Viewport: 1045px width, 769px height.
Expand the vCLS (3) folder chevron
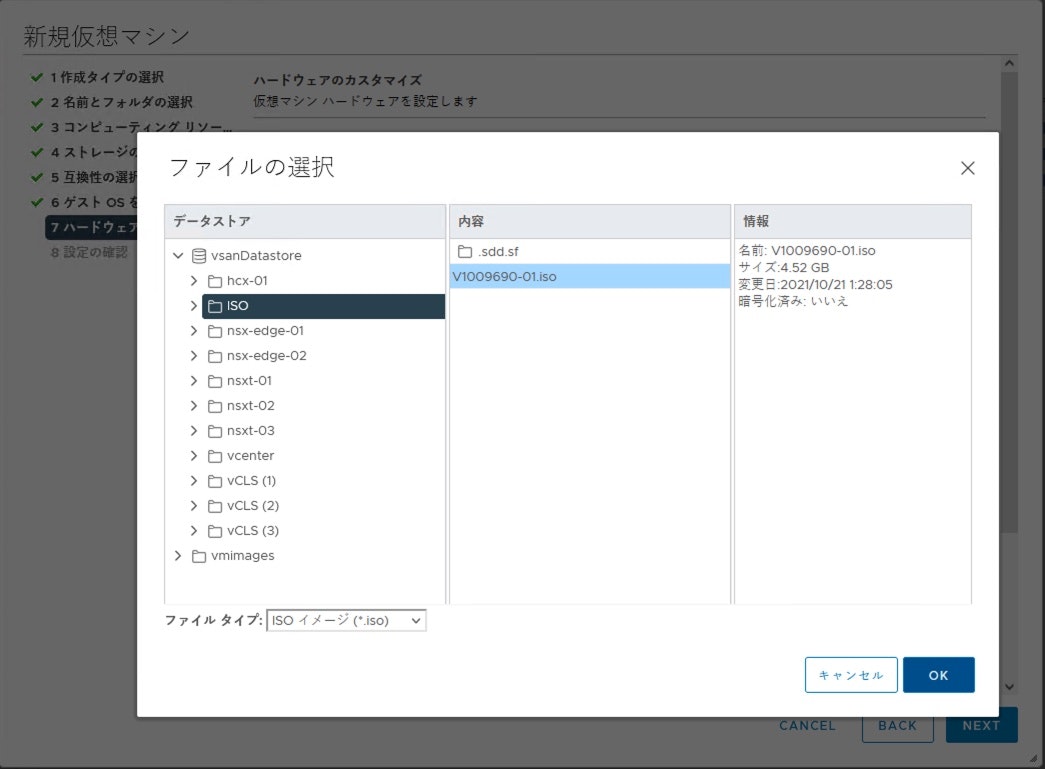[193, 530]
